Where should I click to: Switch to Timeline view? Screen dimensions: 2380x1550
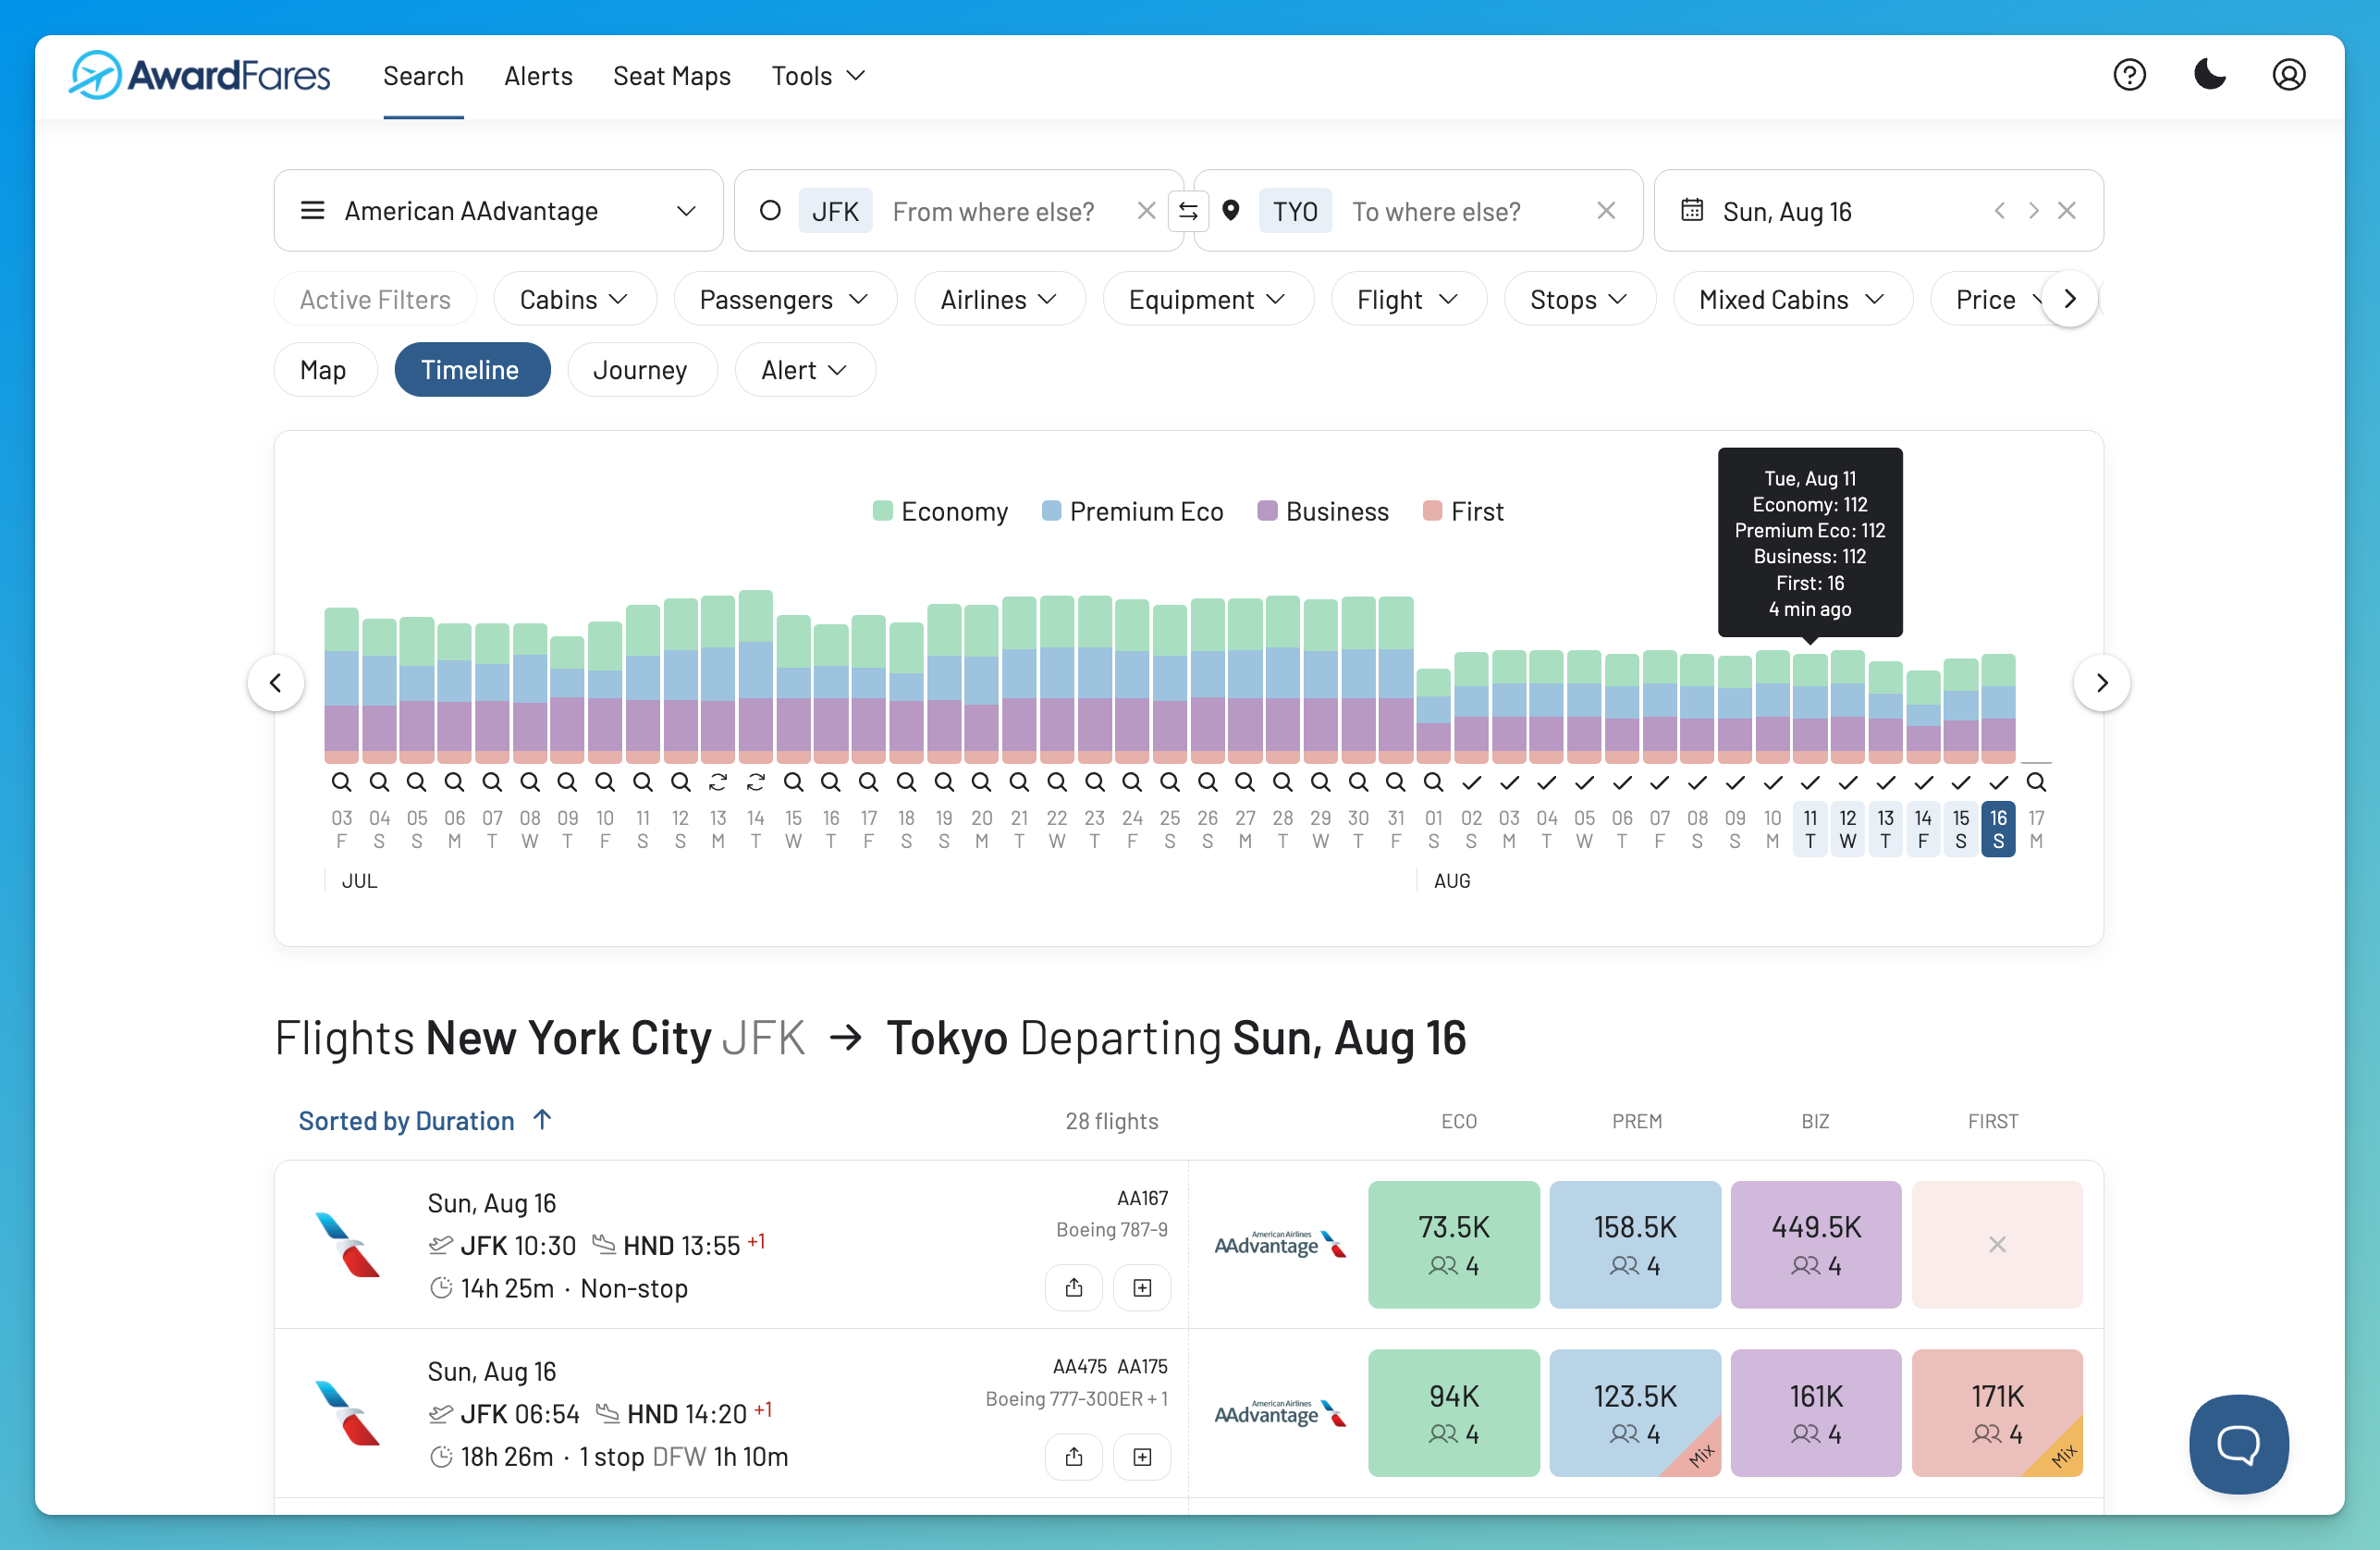click(x=471, y=370)
